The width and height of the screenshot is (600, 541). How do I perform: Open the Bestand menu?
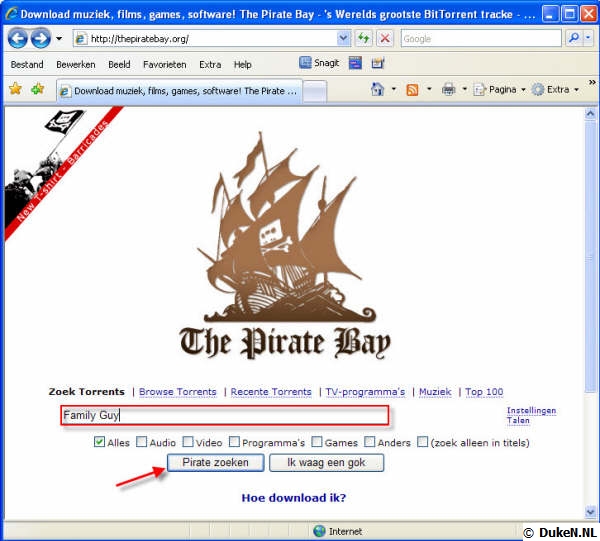coord(27,65)
